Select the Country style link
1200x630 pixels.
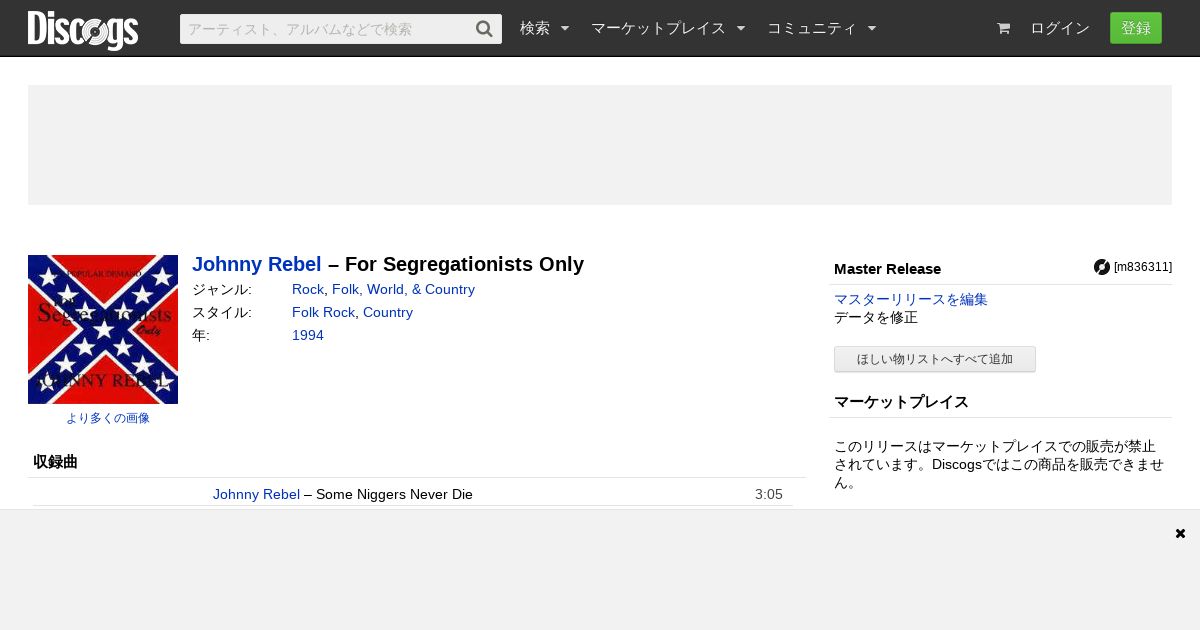pos(388,312)
